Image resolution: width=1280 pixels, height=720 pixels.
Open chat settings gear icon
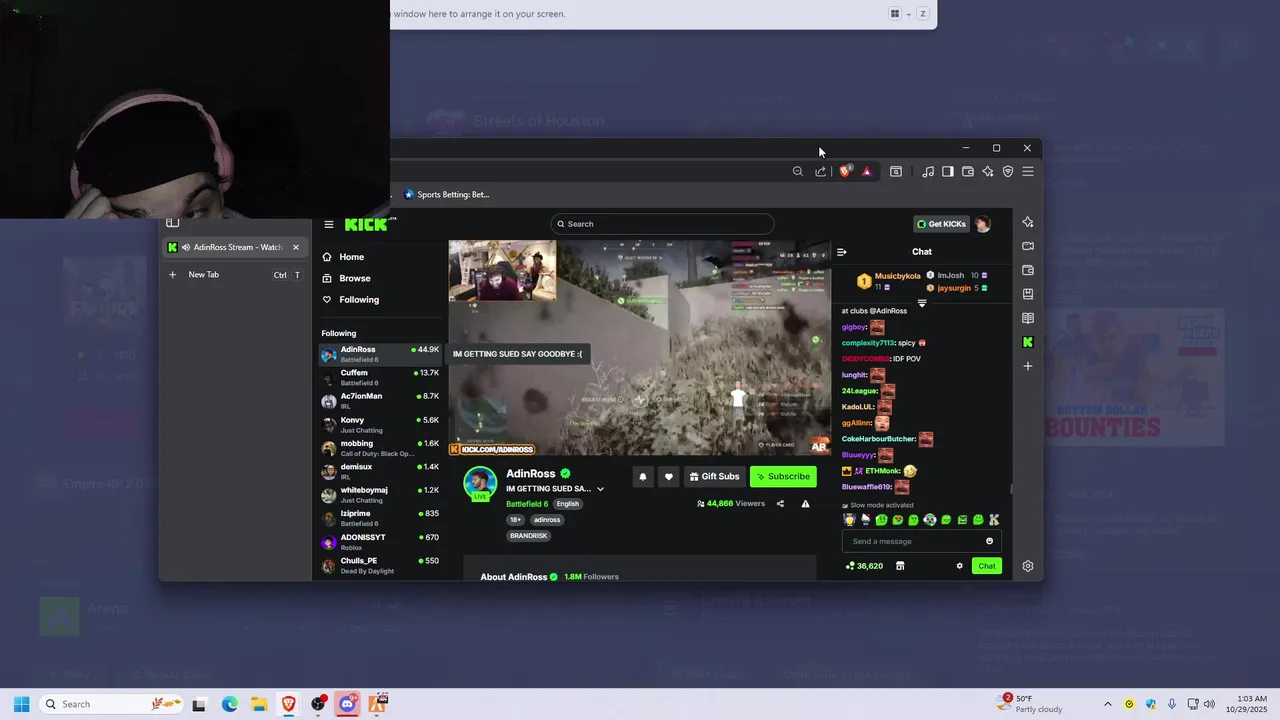pyautogui.click(x=960, y=566)
